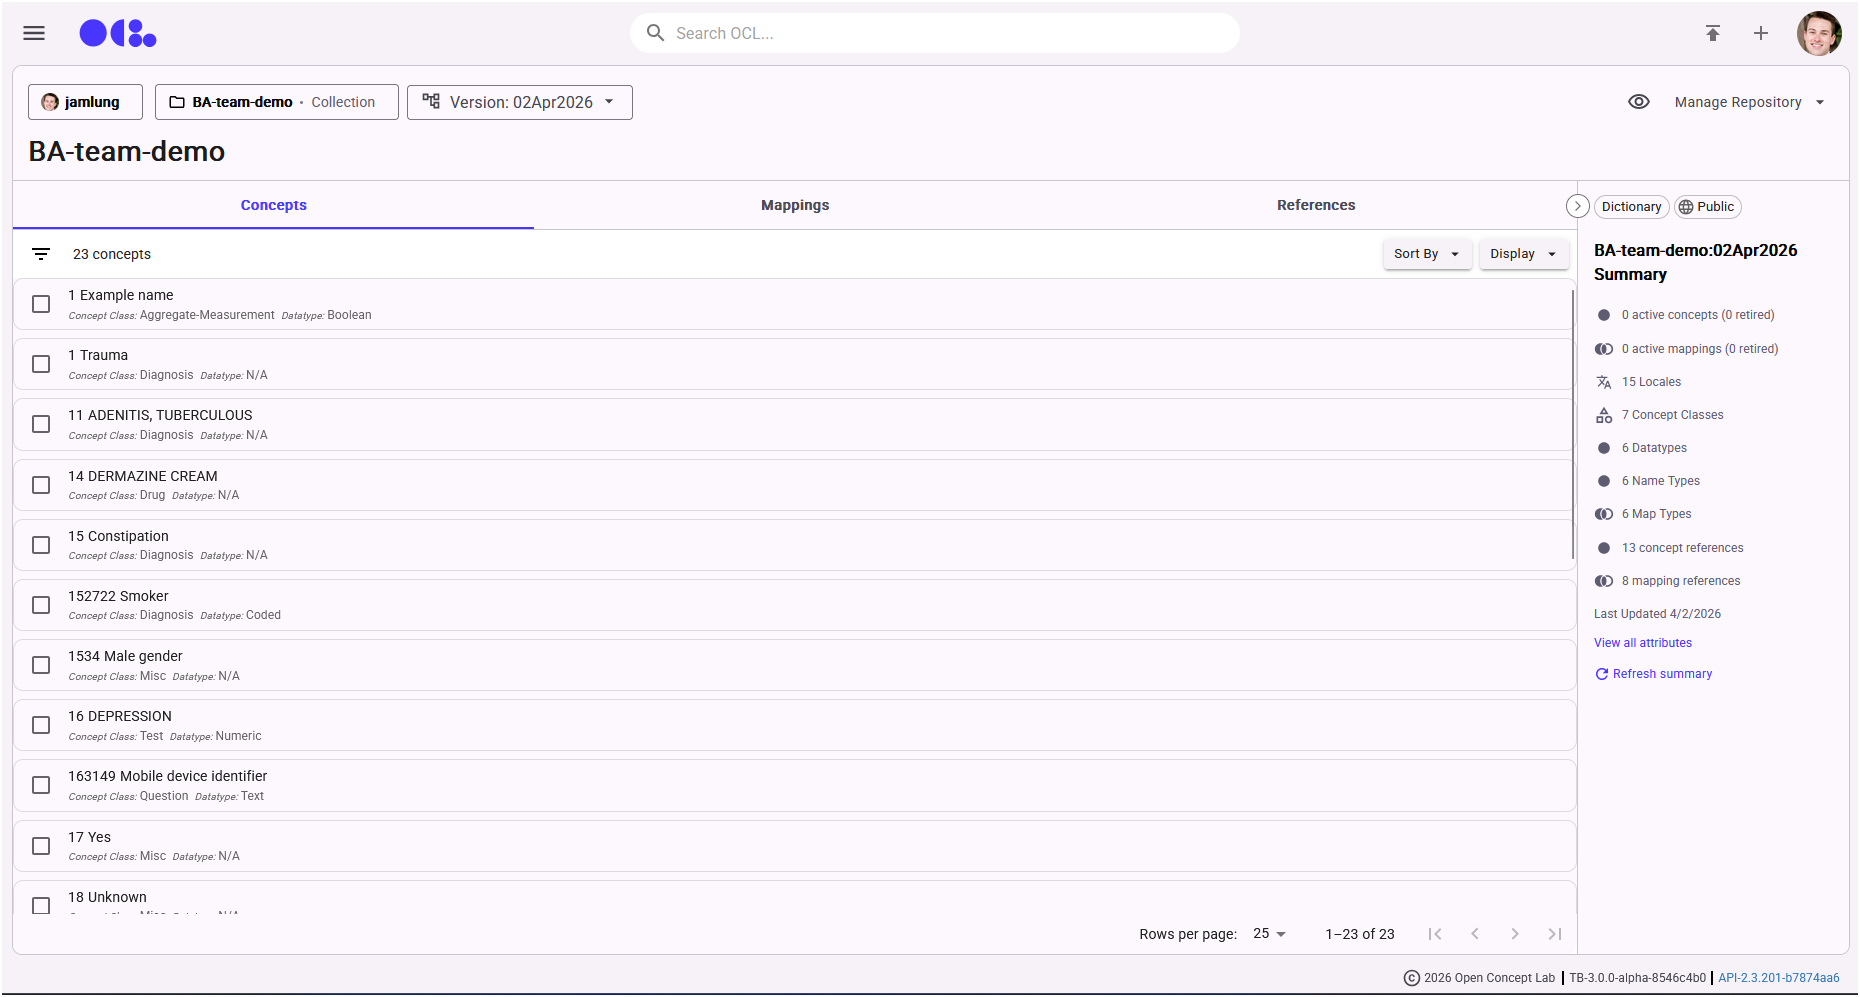Open the concepts filter icon
The height and width of the screenshot is (997, 1860).
coord(41,254)
